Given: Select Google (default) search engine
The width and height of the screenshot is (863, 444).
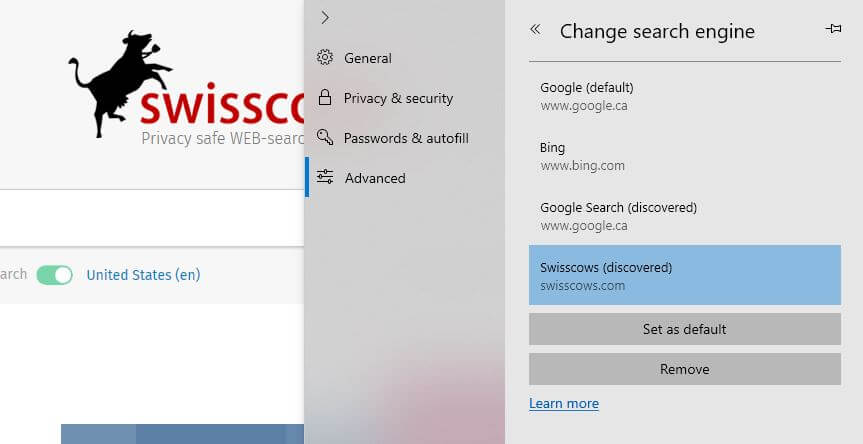Looking at the screenshot, I should click(x=685, y=96).
